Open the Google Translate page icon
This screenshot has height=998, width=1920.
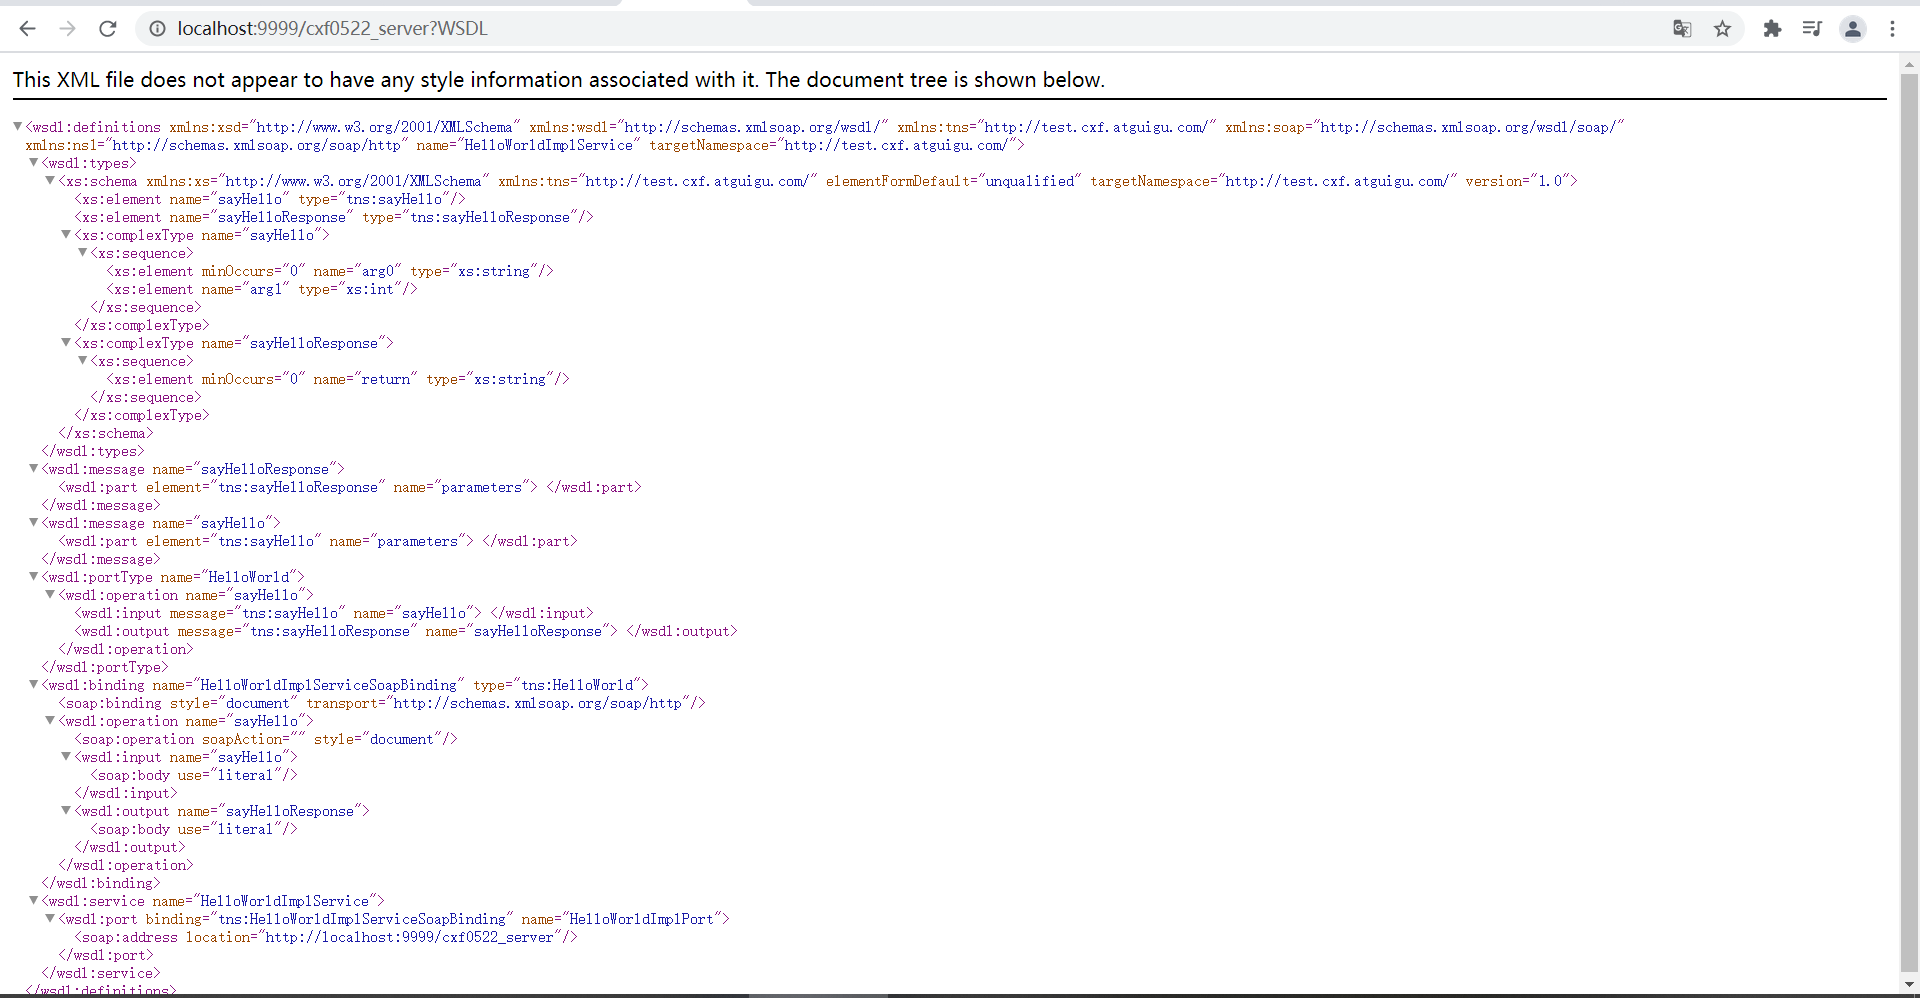point(1683,29)
